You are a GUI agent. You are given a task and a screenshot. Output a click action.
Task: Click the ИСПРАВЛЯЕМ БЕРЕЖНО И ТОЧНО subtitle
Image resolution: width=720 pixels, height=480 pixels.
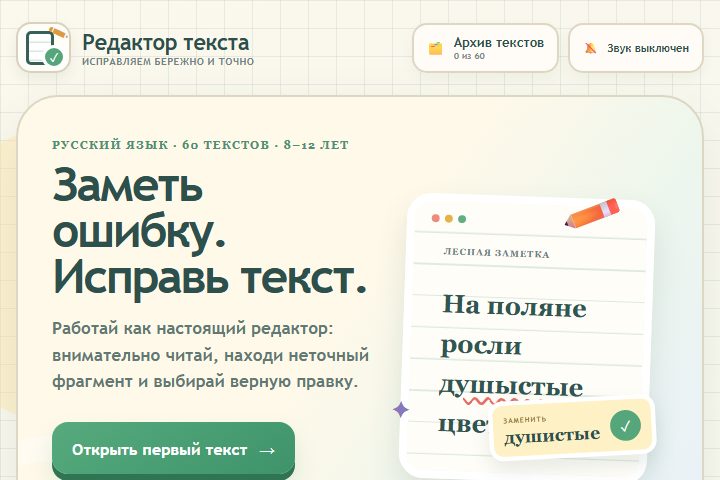(x=168, y=62)
